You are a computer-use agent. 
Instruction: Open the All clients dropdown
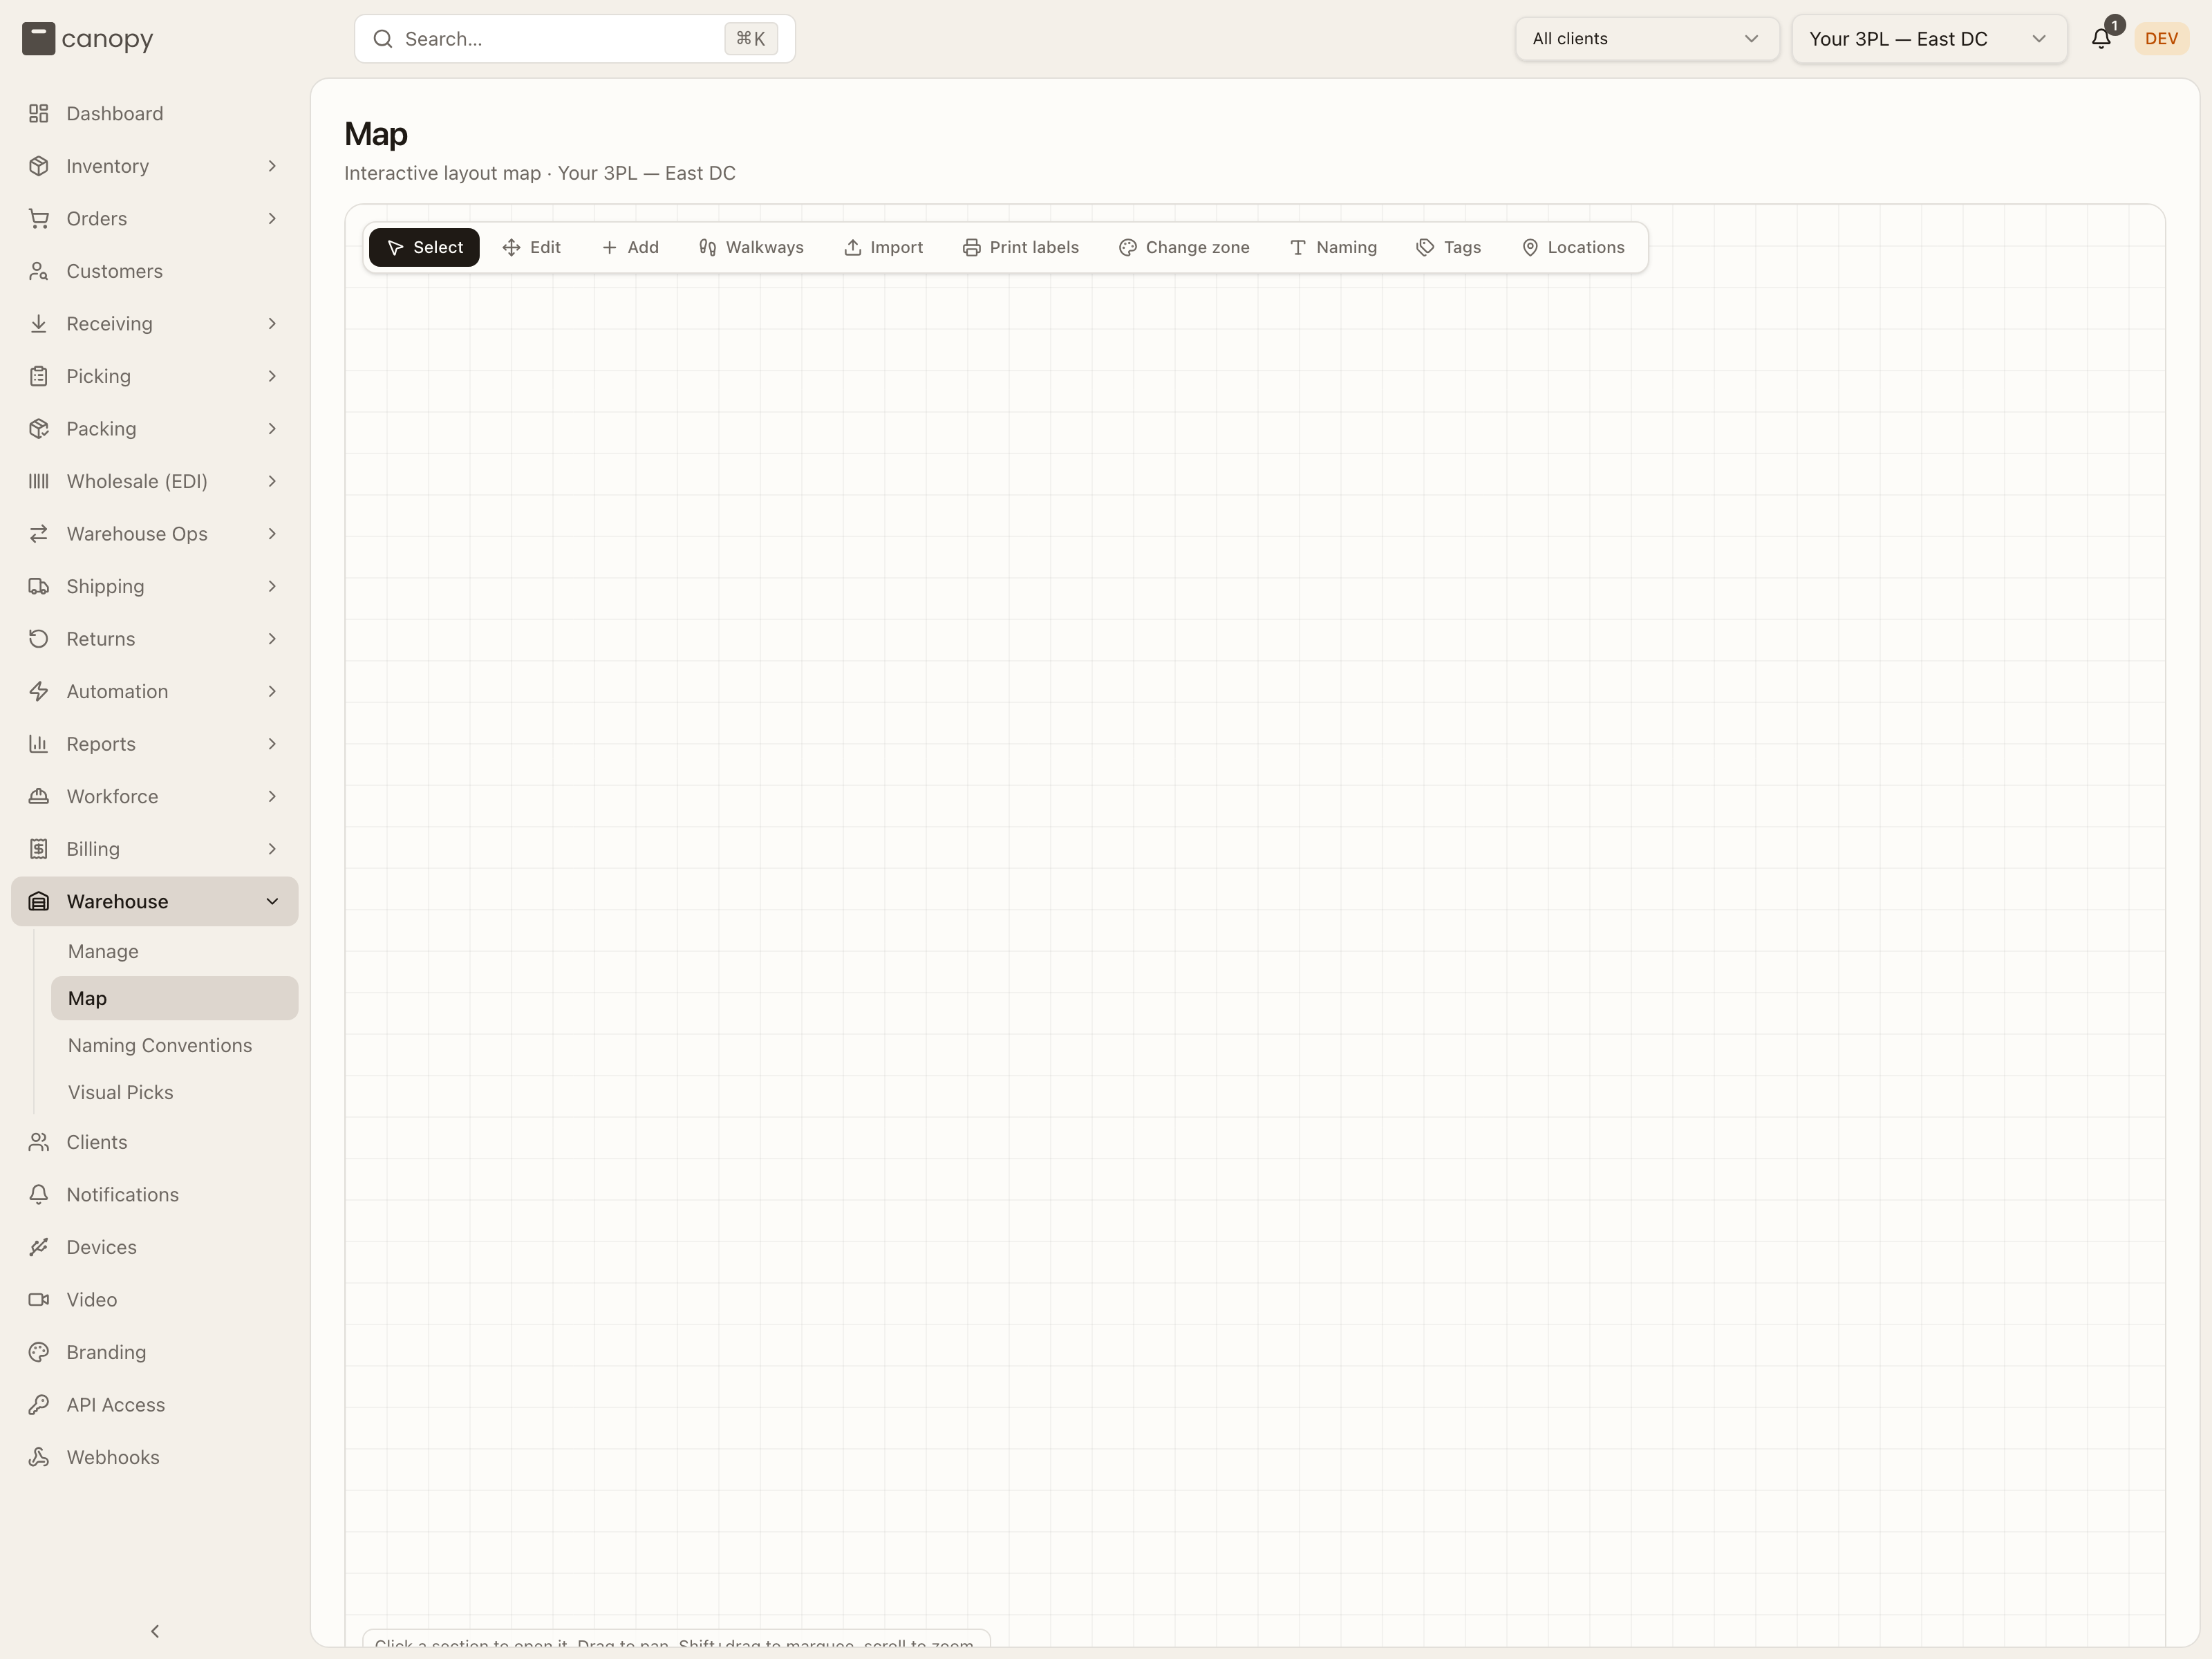click(x=1646, y=39)
